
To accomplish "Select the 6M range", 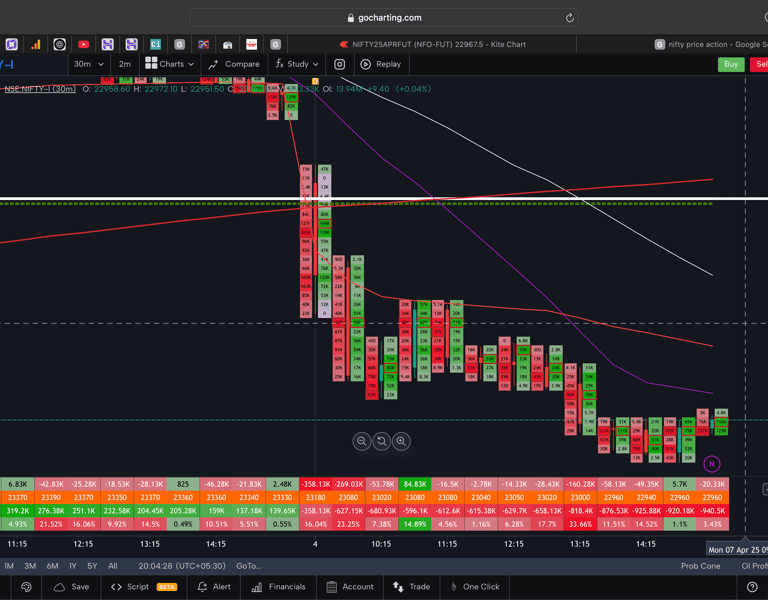I will point(52,566).
